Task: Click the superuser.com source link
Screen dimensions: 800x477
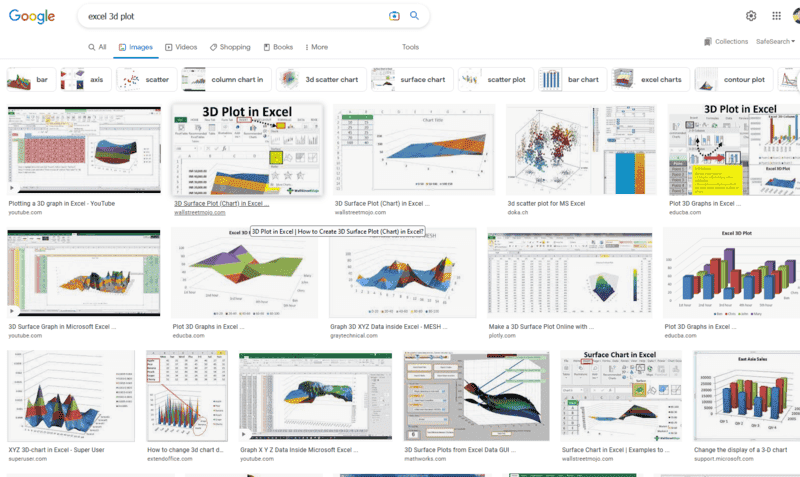Action: [x=28, y=459]
